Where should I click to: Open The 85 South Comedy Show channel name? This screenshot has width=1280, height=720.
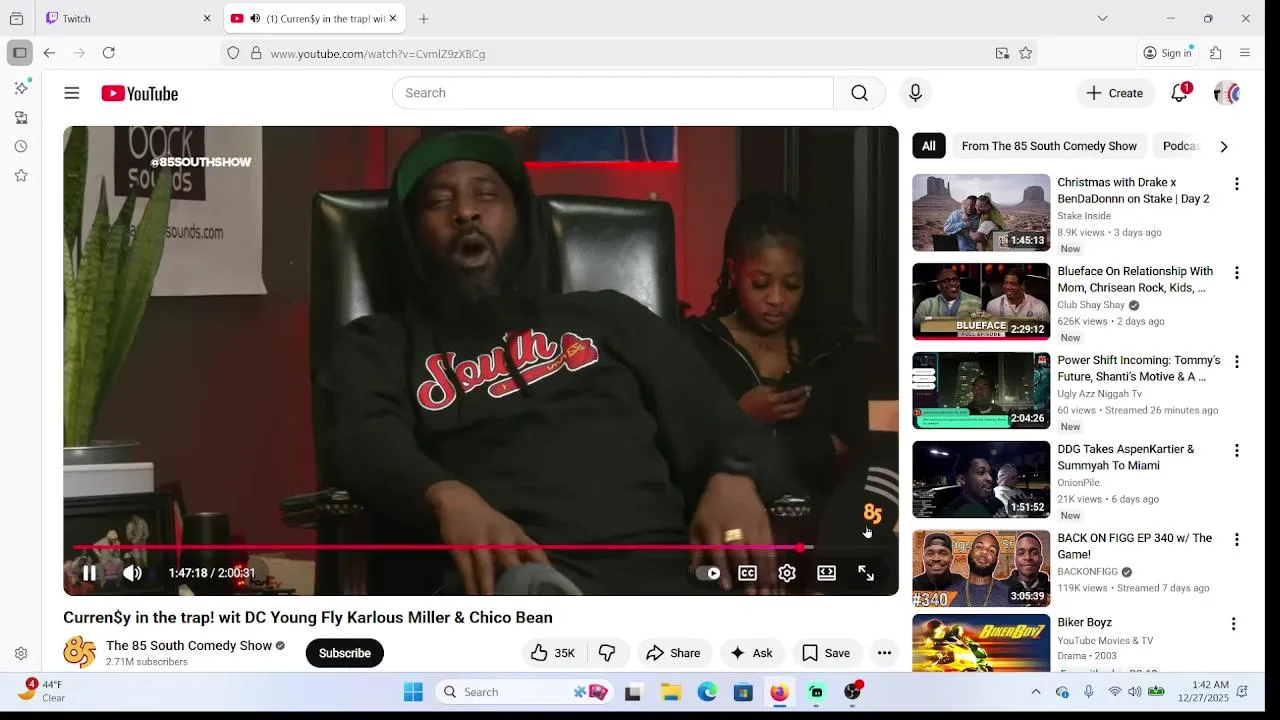pos(189,646)
